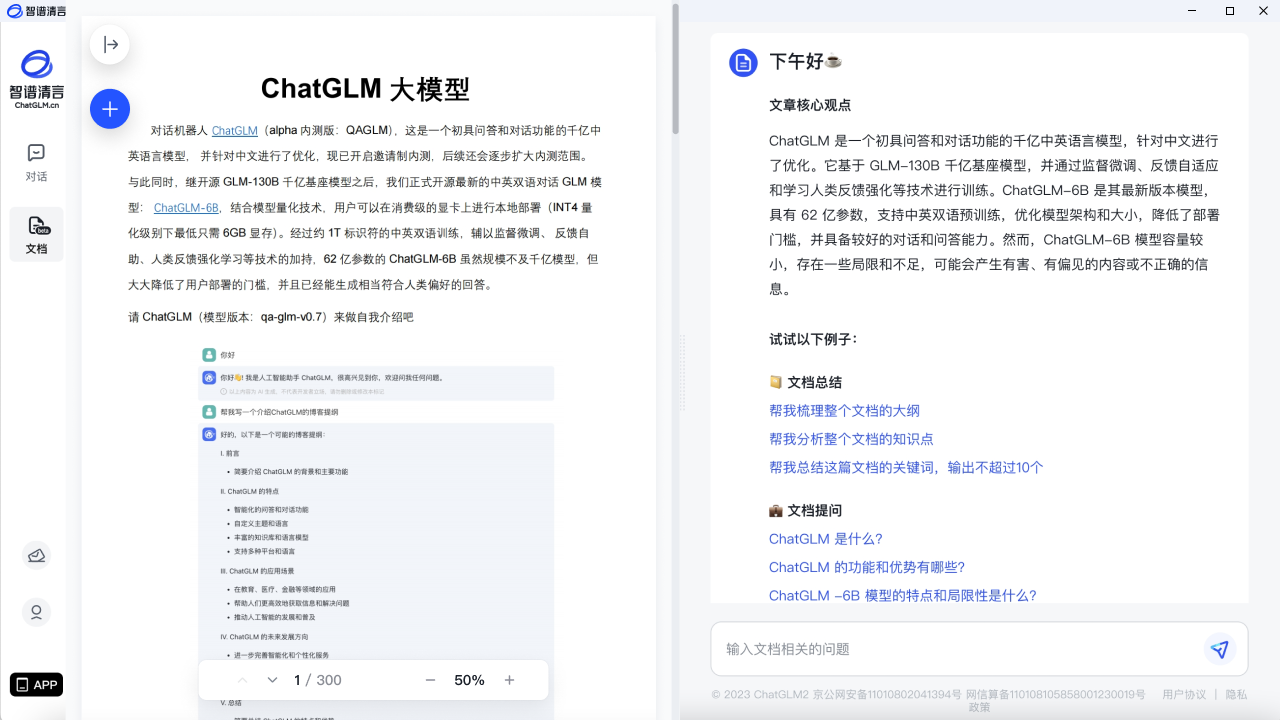This screenshot has height=720, width=1280.
Task: Click the send message icon
Action: pyautogui.click(x=1220, y=649)
